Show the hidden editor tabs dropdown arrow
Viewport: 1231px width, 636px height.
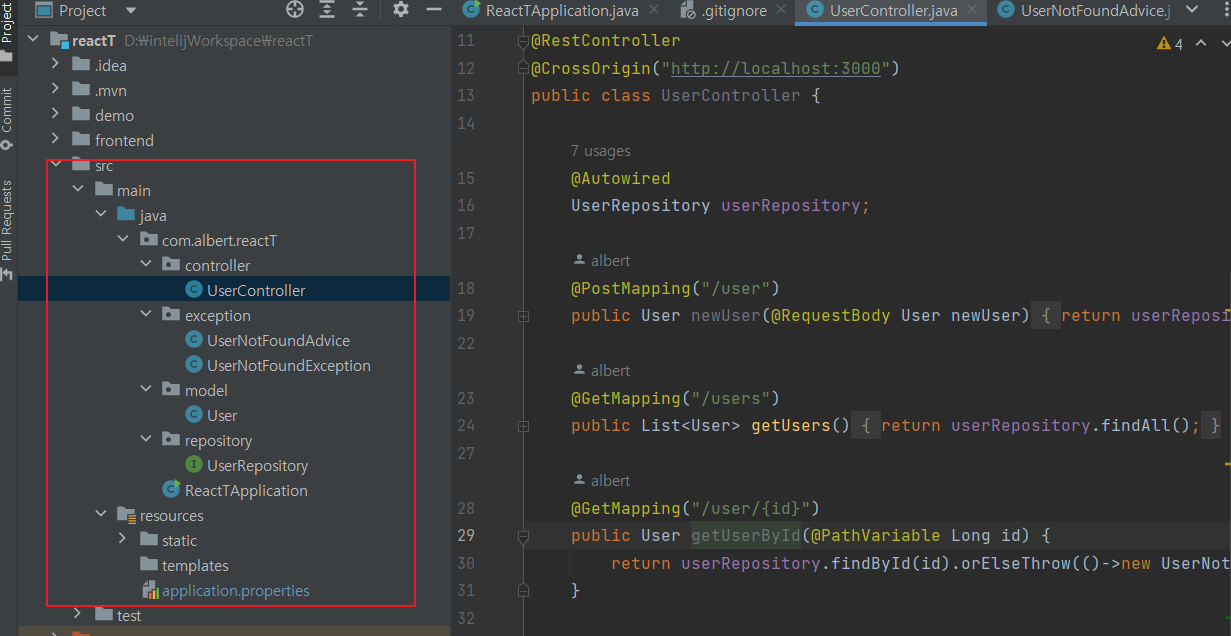1191,10
